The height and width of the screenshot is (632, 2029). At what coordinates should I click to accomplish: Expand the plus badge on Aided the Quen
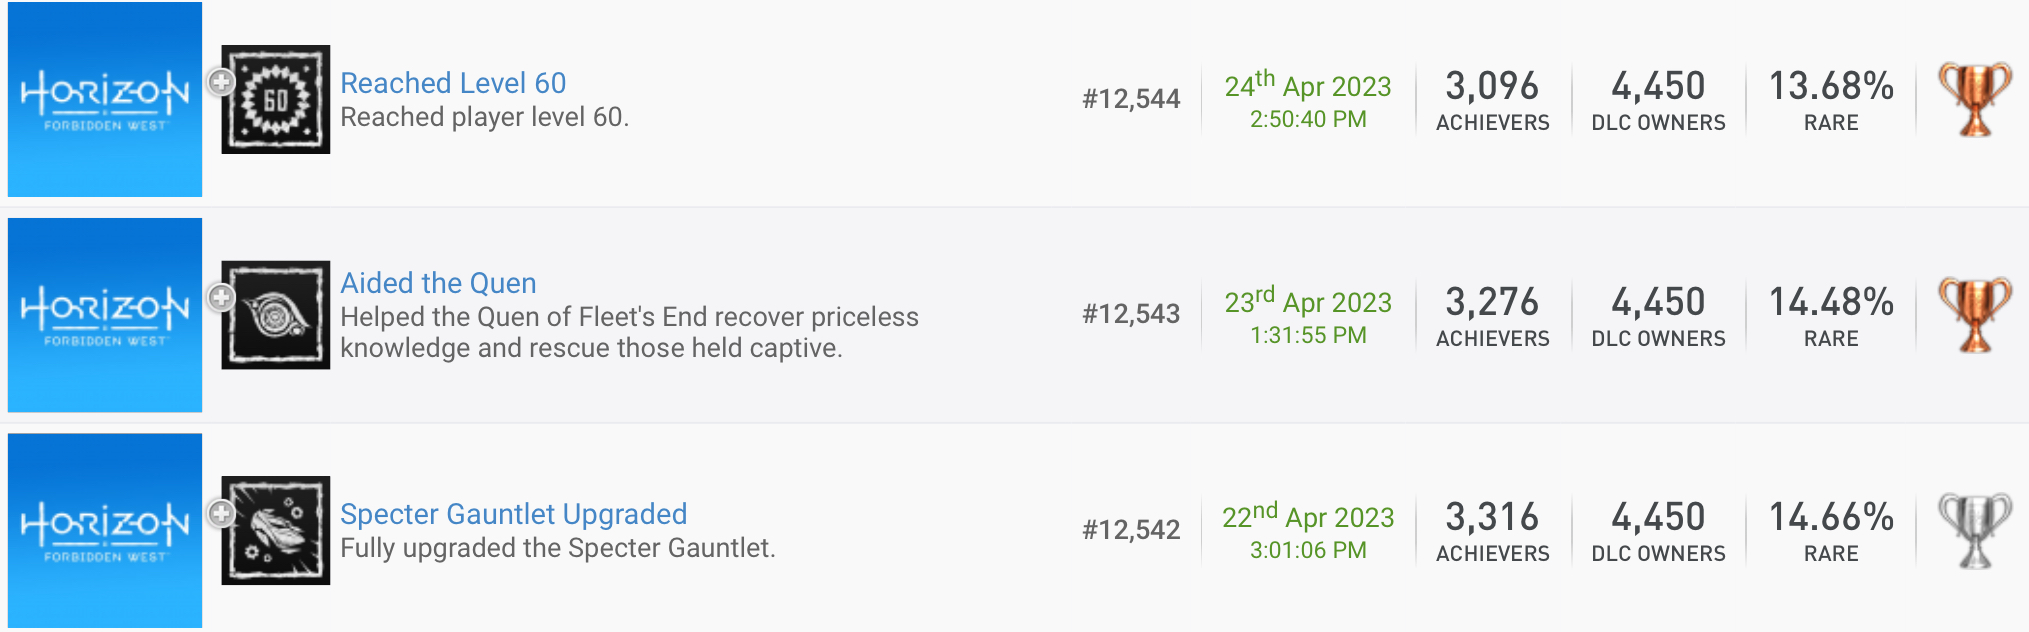221,297
